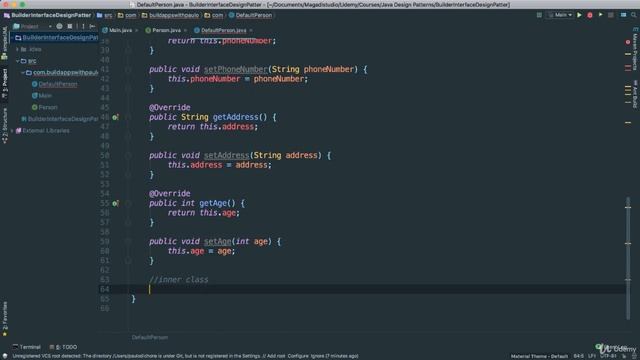Viewport: 640px width, 360px height.
Task: Hide the Project panel with the arrow icon
Action: (x=92, y=26)
